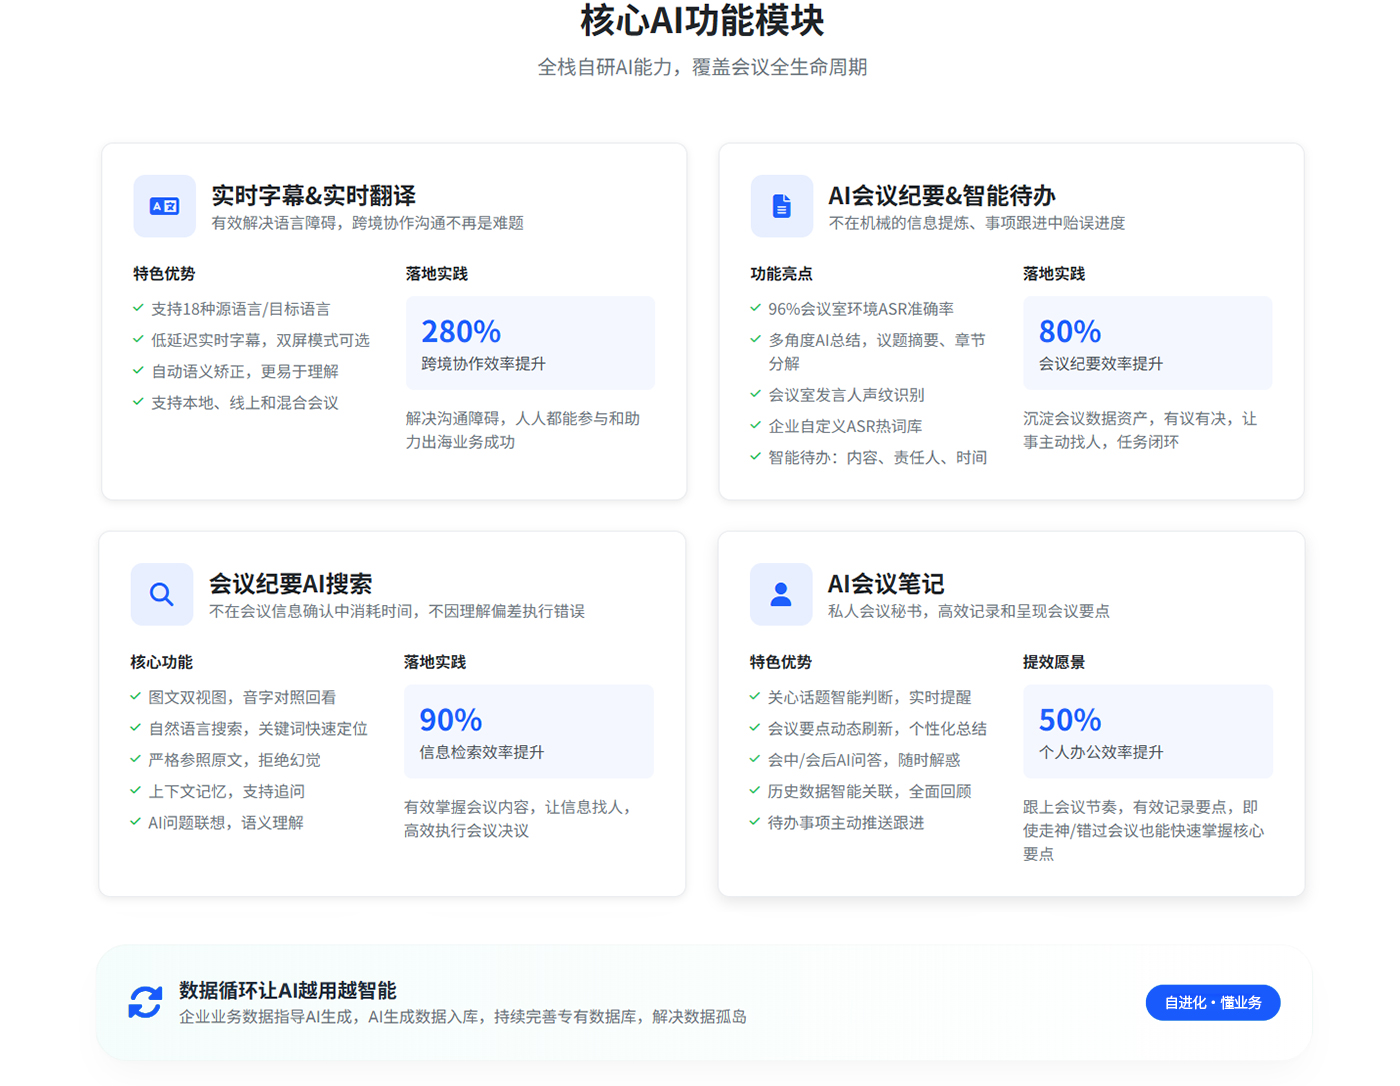Click the person icon for AI会议笔记
The height and width of the screenshot is (1086, 1400).
tap(781, 594)
